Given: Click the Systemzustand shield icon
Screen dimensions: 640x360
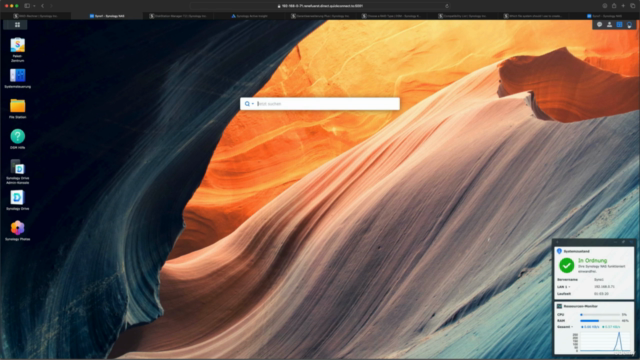Looking at the screenshot, I should coord(559,251).
